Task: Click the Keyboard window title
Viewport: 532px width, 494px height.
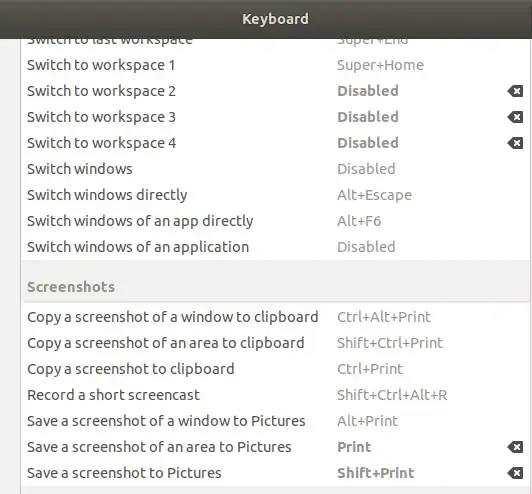Action: pos(275,19)
